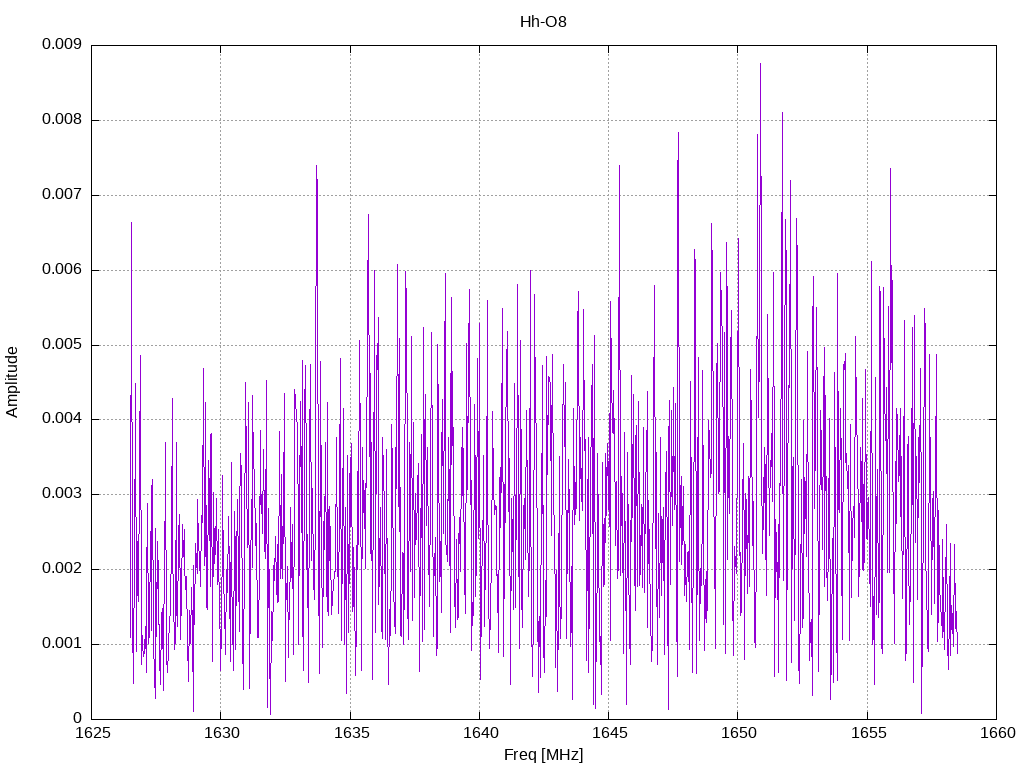Click the plot title Hh-O8
Image resolution: width=1024 pixels, height=768 pixels.
(543, 22)
